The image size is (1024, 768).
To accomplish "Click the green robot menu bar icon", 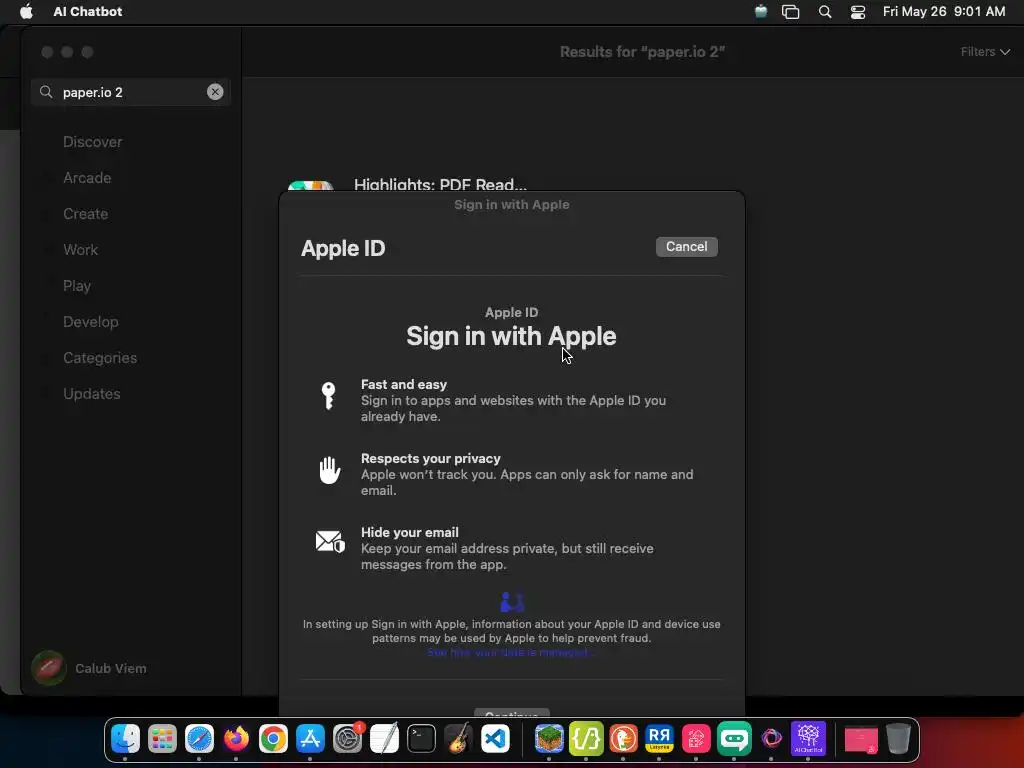I will coord(761,11).
